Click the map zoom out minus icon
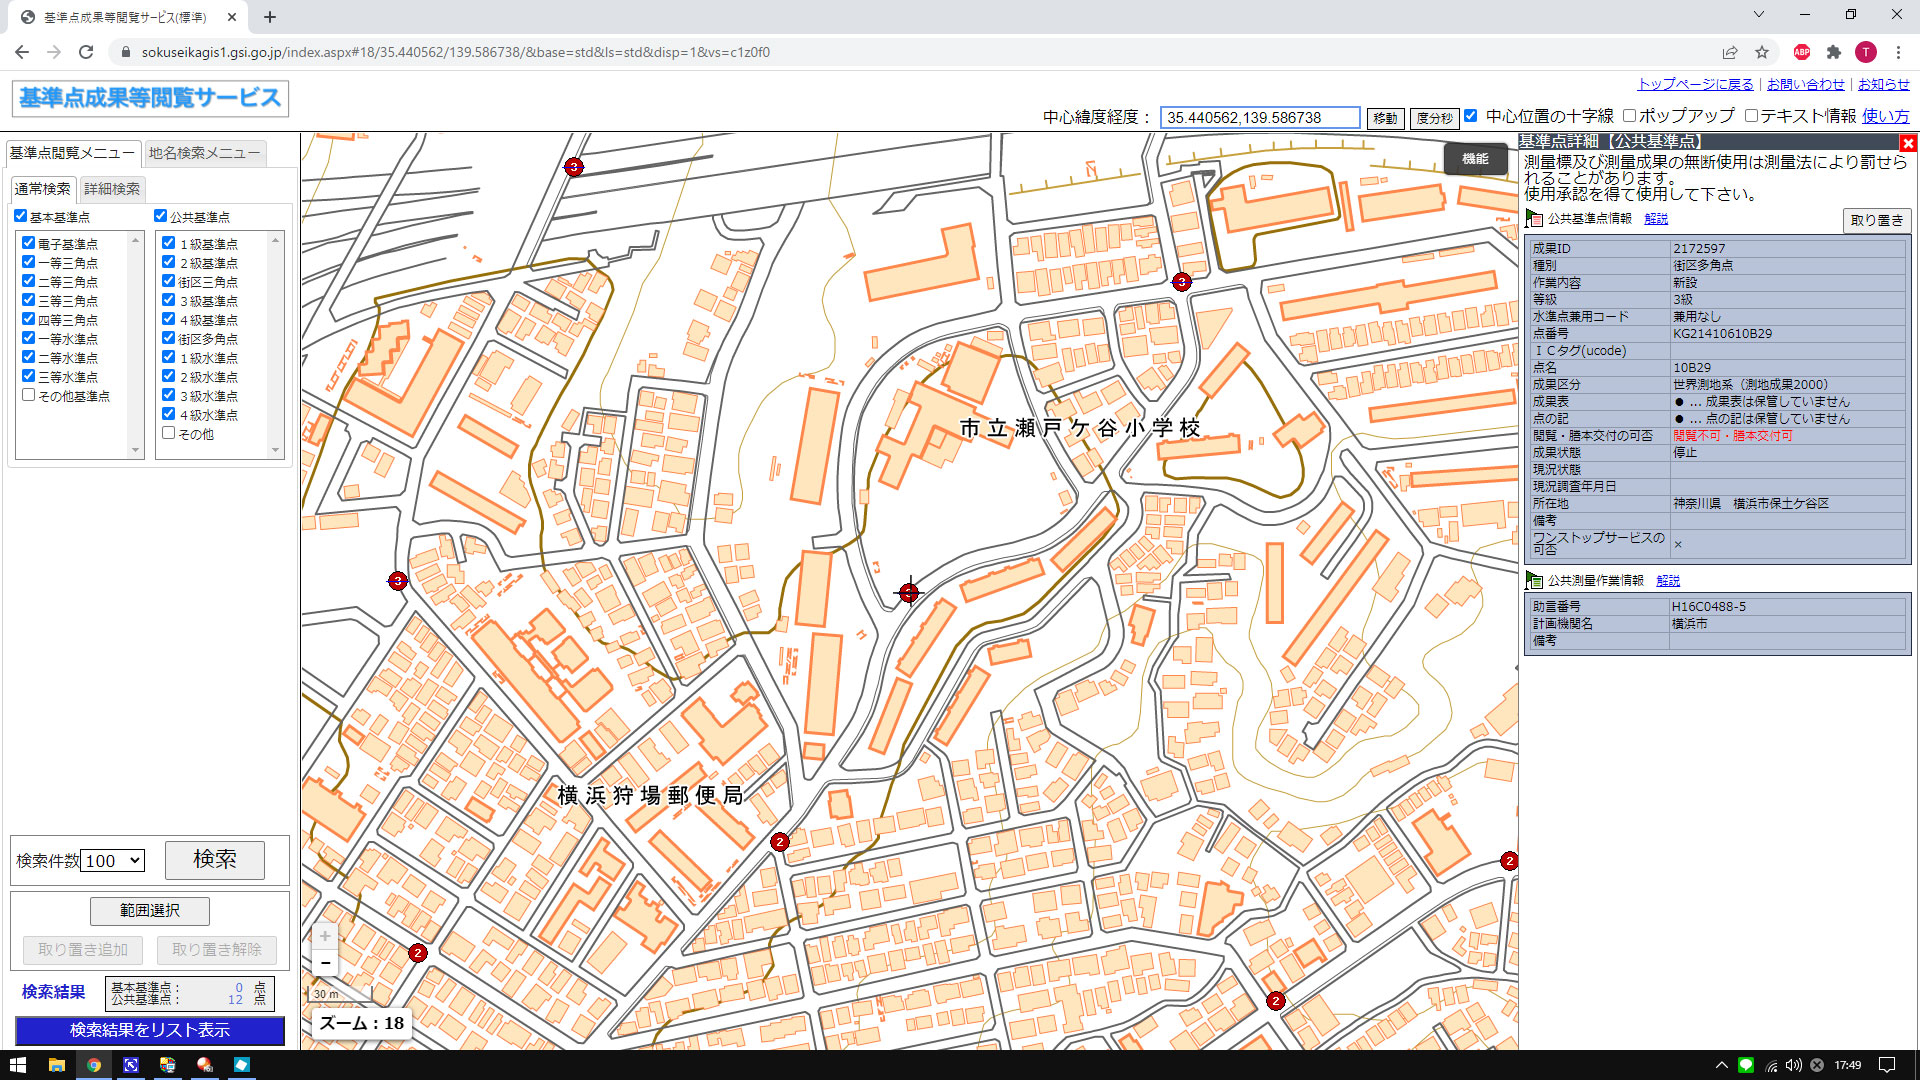The height and width of the screenshot is (1080, 1920). click(325, 963)
